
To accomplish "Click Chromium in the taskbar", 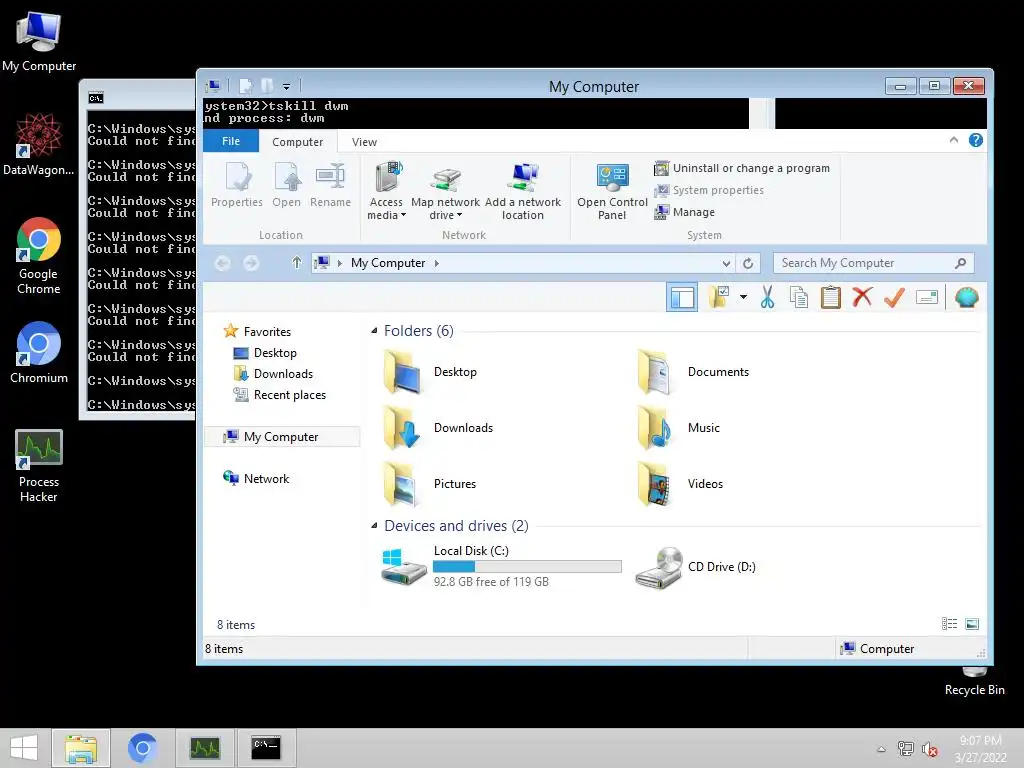I will pyautogui.click(x=142, y=748).
